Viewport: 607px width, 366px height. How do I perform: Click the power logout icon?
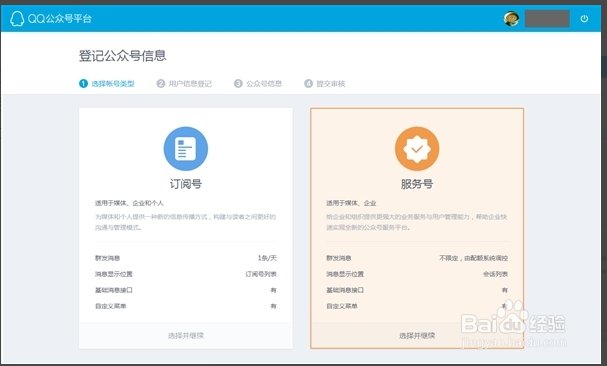point(584,19)
